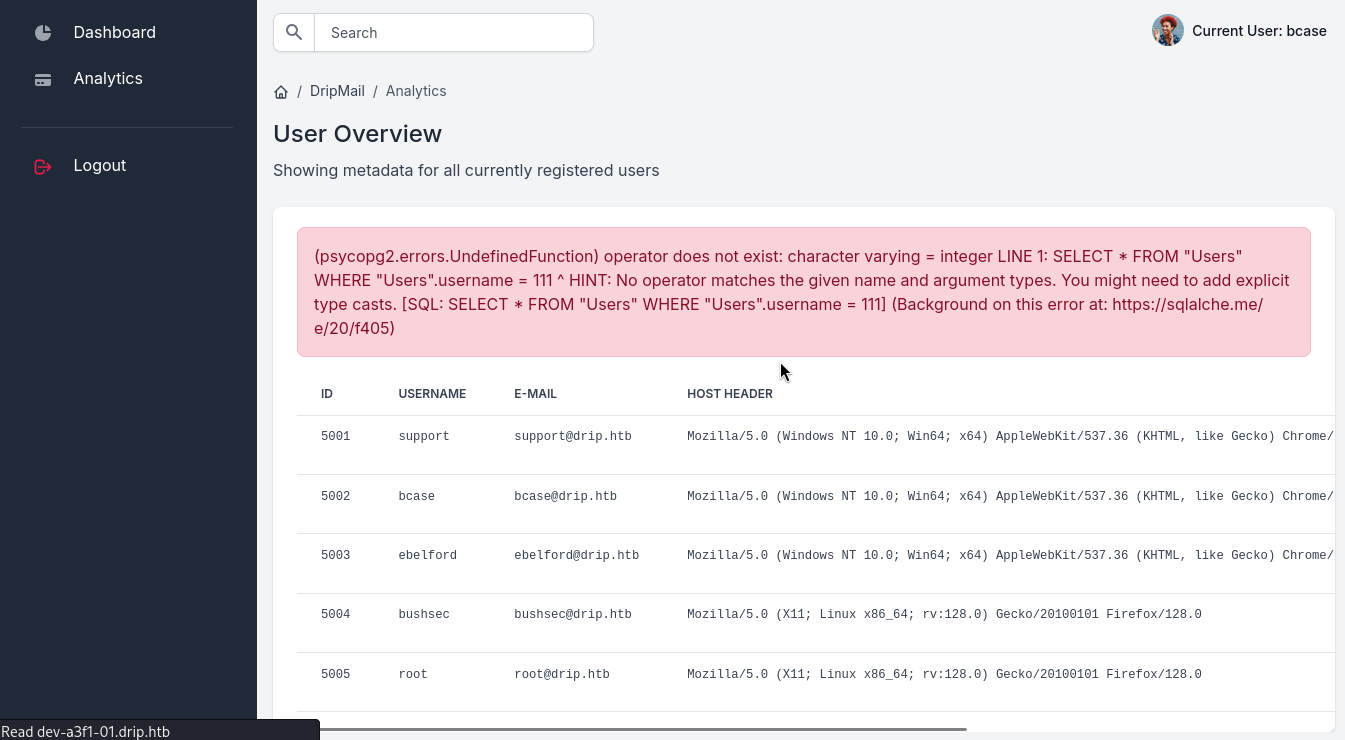Click the home icon in breadcrumb
This screenshot has width=1345, height=740.
pos(281,92)
